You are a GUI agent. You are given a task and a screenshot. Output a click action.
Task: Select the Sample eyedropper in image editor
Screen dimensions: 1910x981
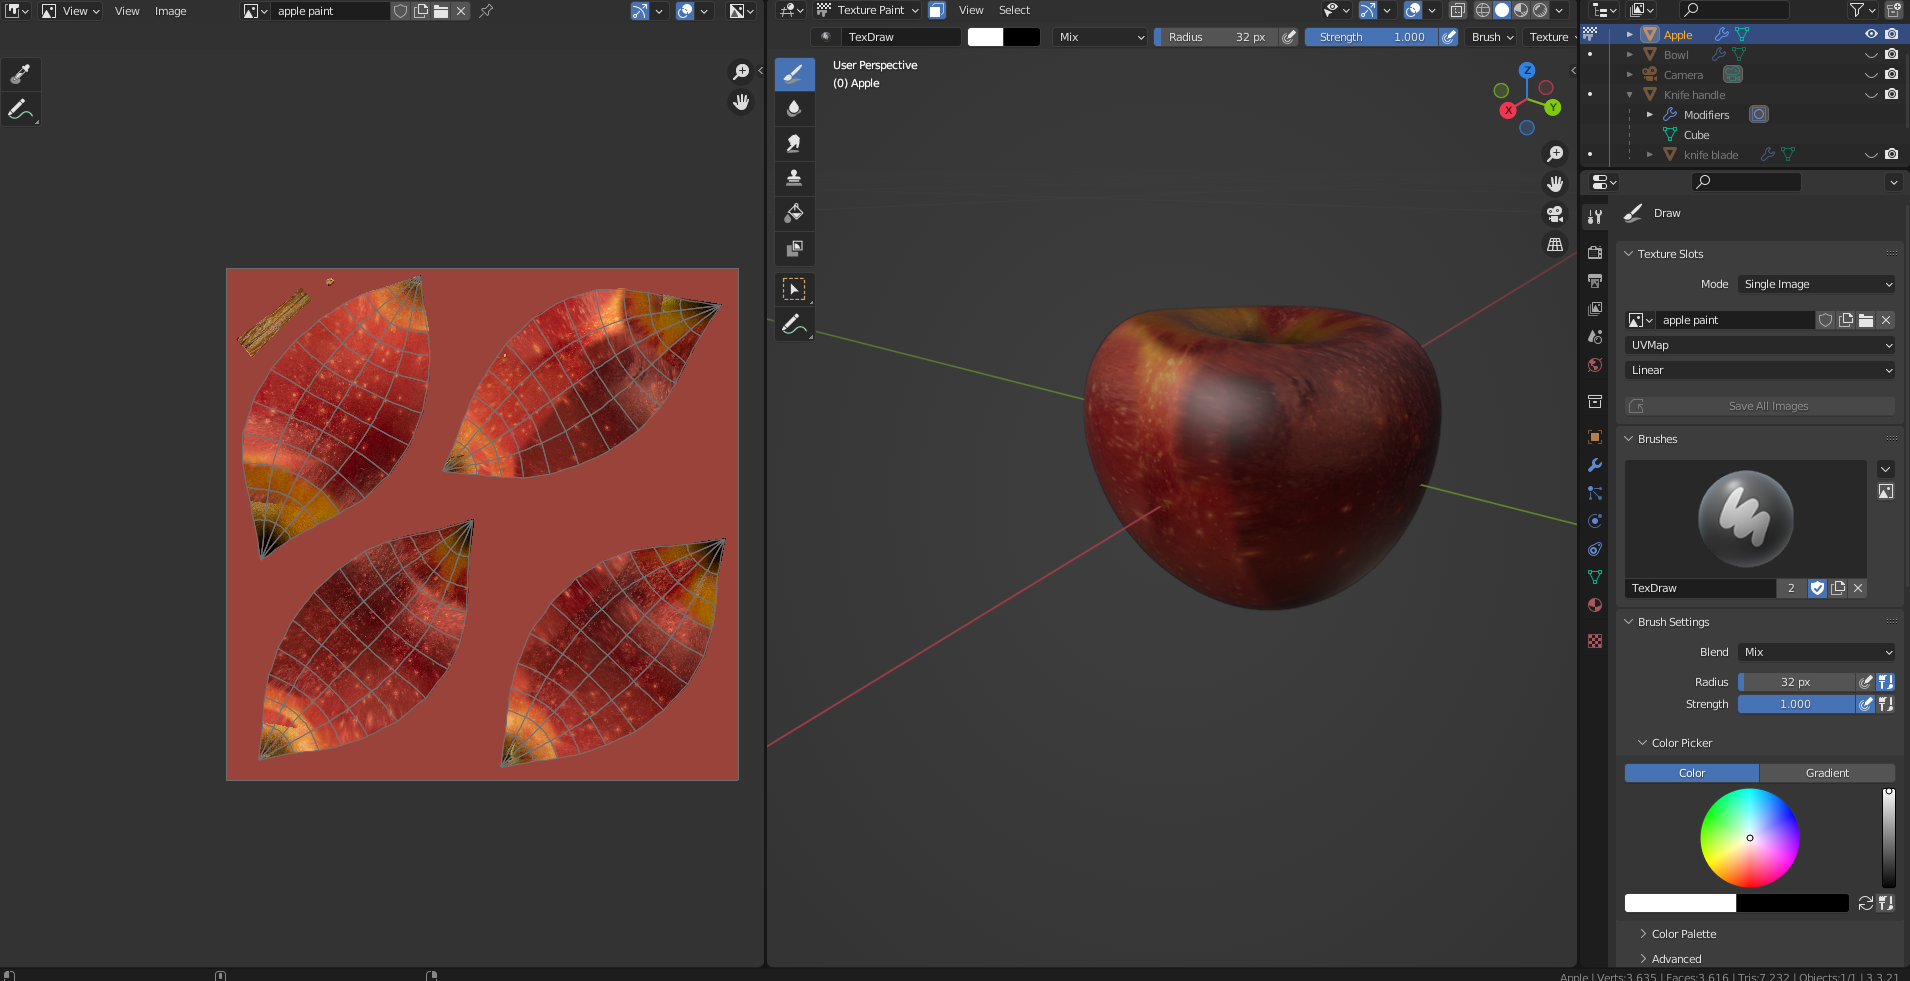20,74
